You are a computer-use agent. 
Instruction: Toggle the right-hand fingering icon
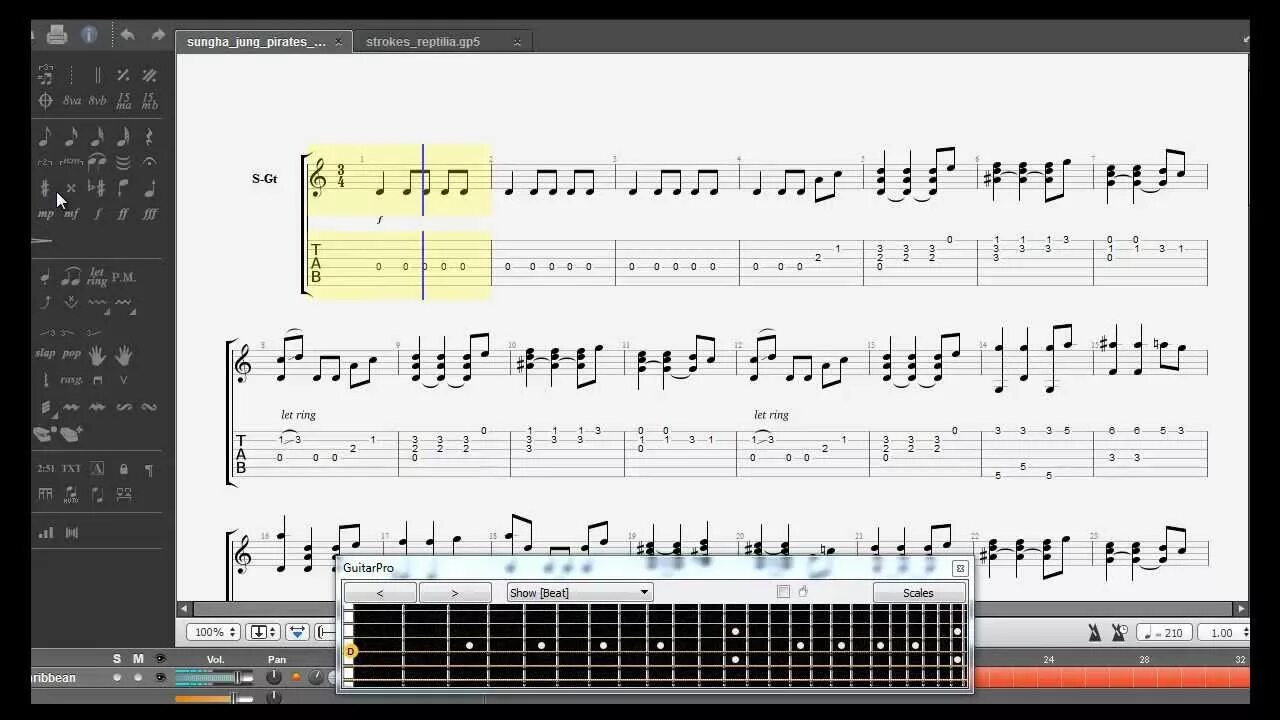coord(123,354)
